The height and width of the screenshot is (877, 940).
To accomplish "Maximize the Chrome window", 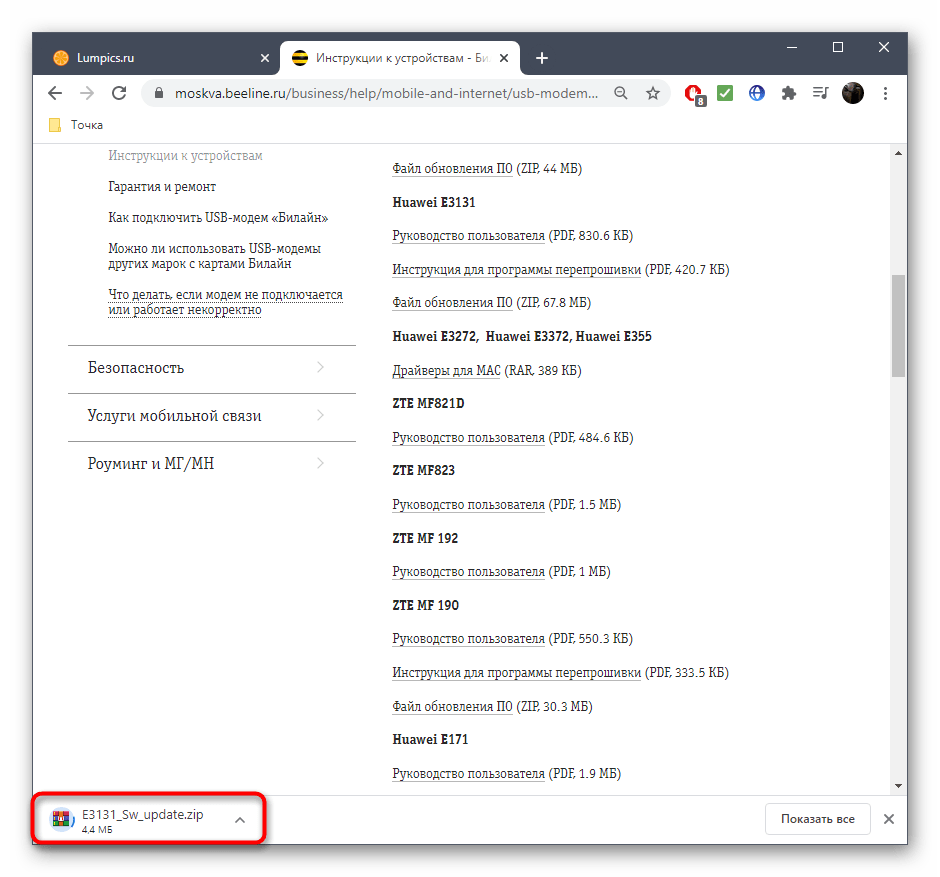I will point(838,47).
